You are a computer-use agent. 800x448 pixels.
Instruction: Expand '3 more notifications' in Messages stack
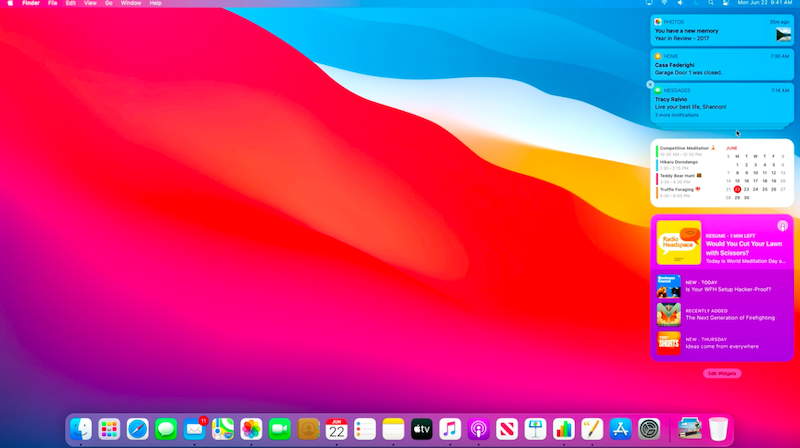tap(680, 115)
